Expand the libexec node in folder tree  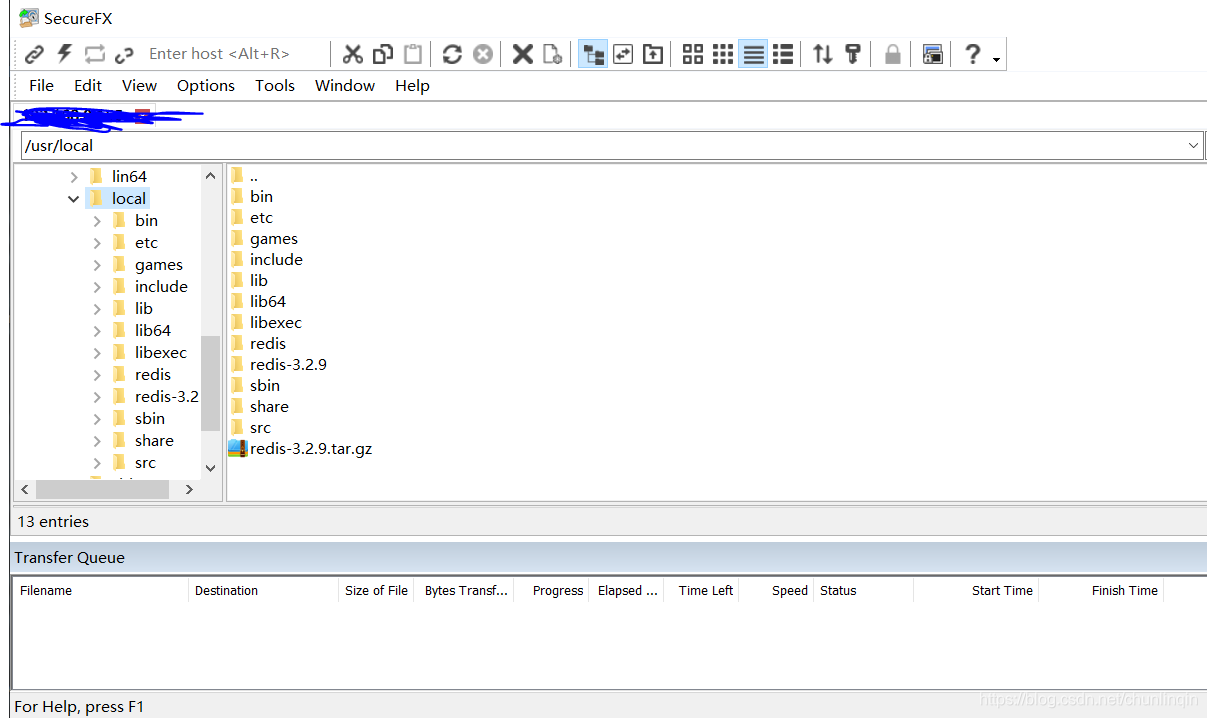coord(97,353)
